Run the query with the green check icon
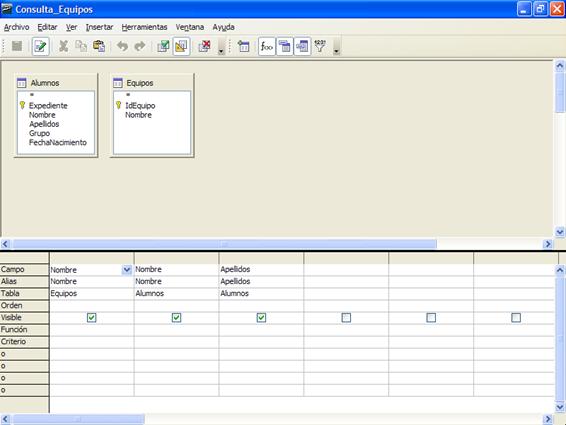 pos(163,46)
